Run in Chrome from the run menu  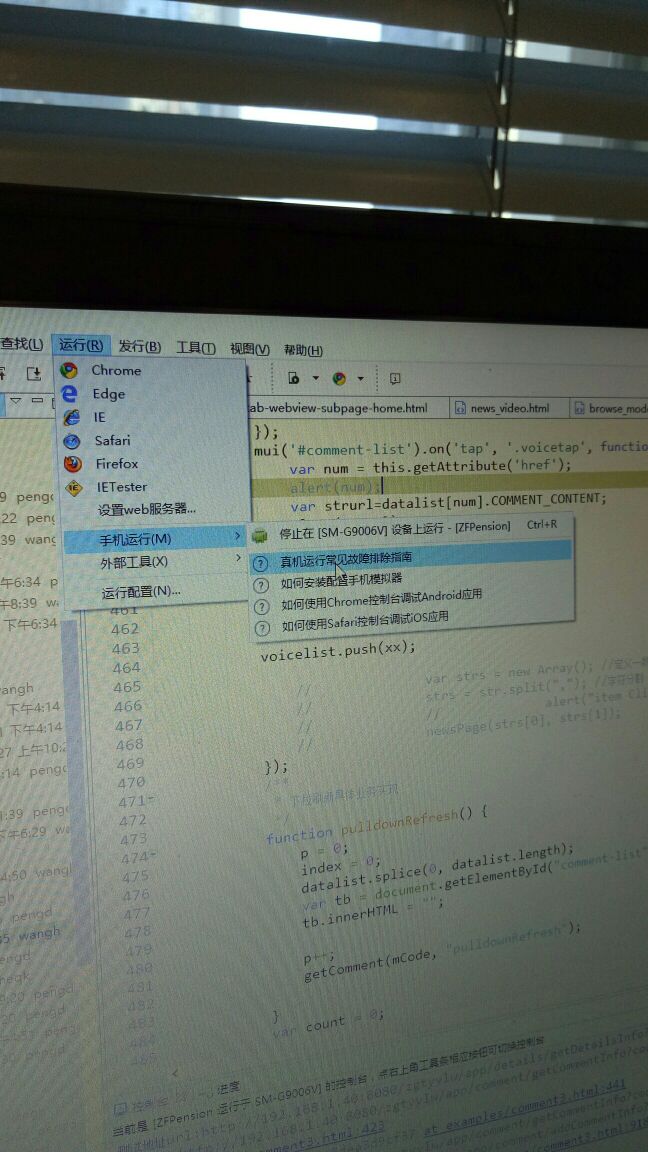pos(115,370)
